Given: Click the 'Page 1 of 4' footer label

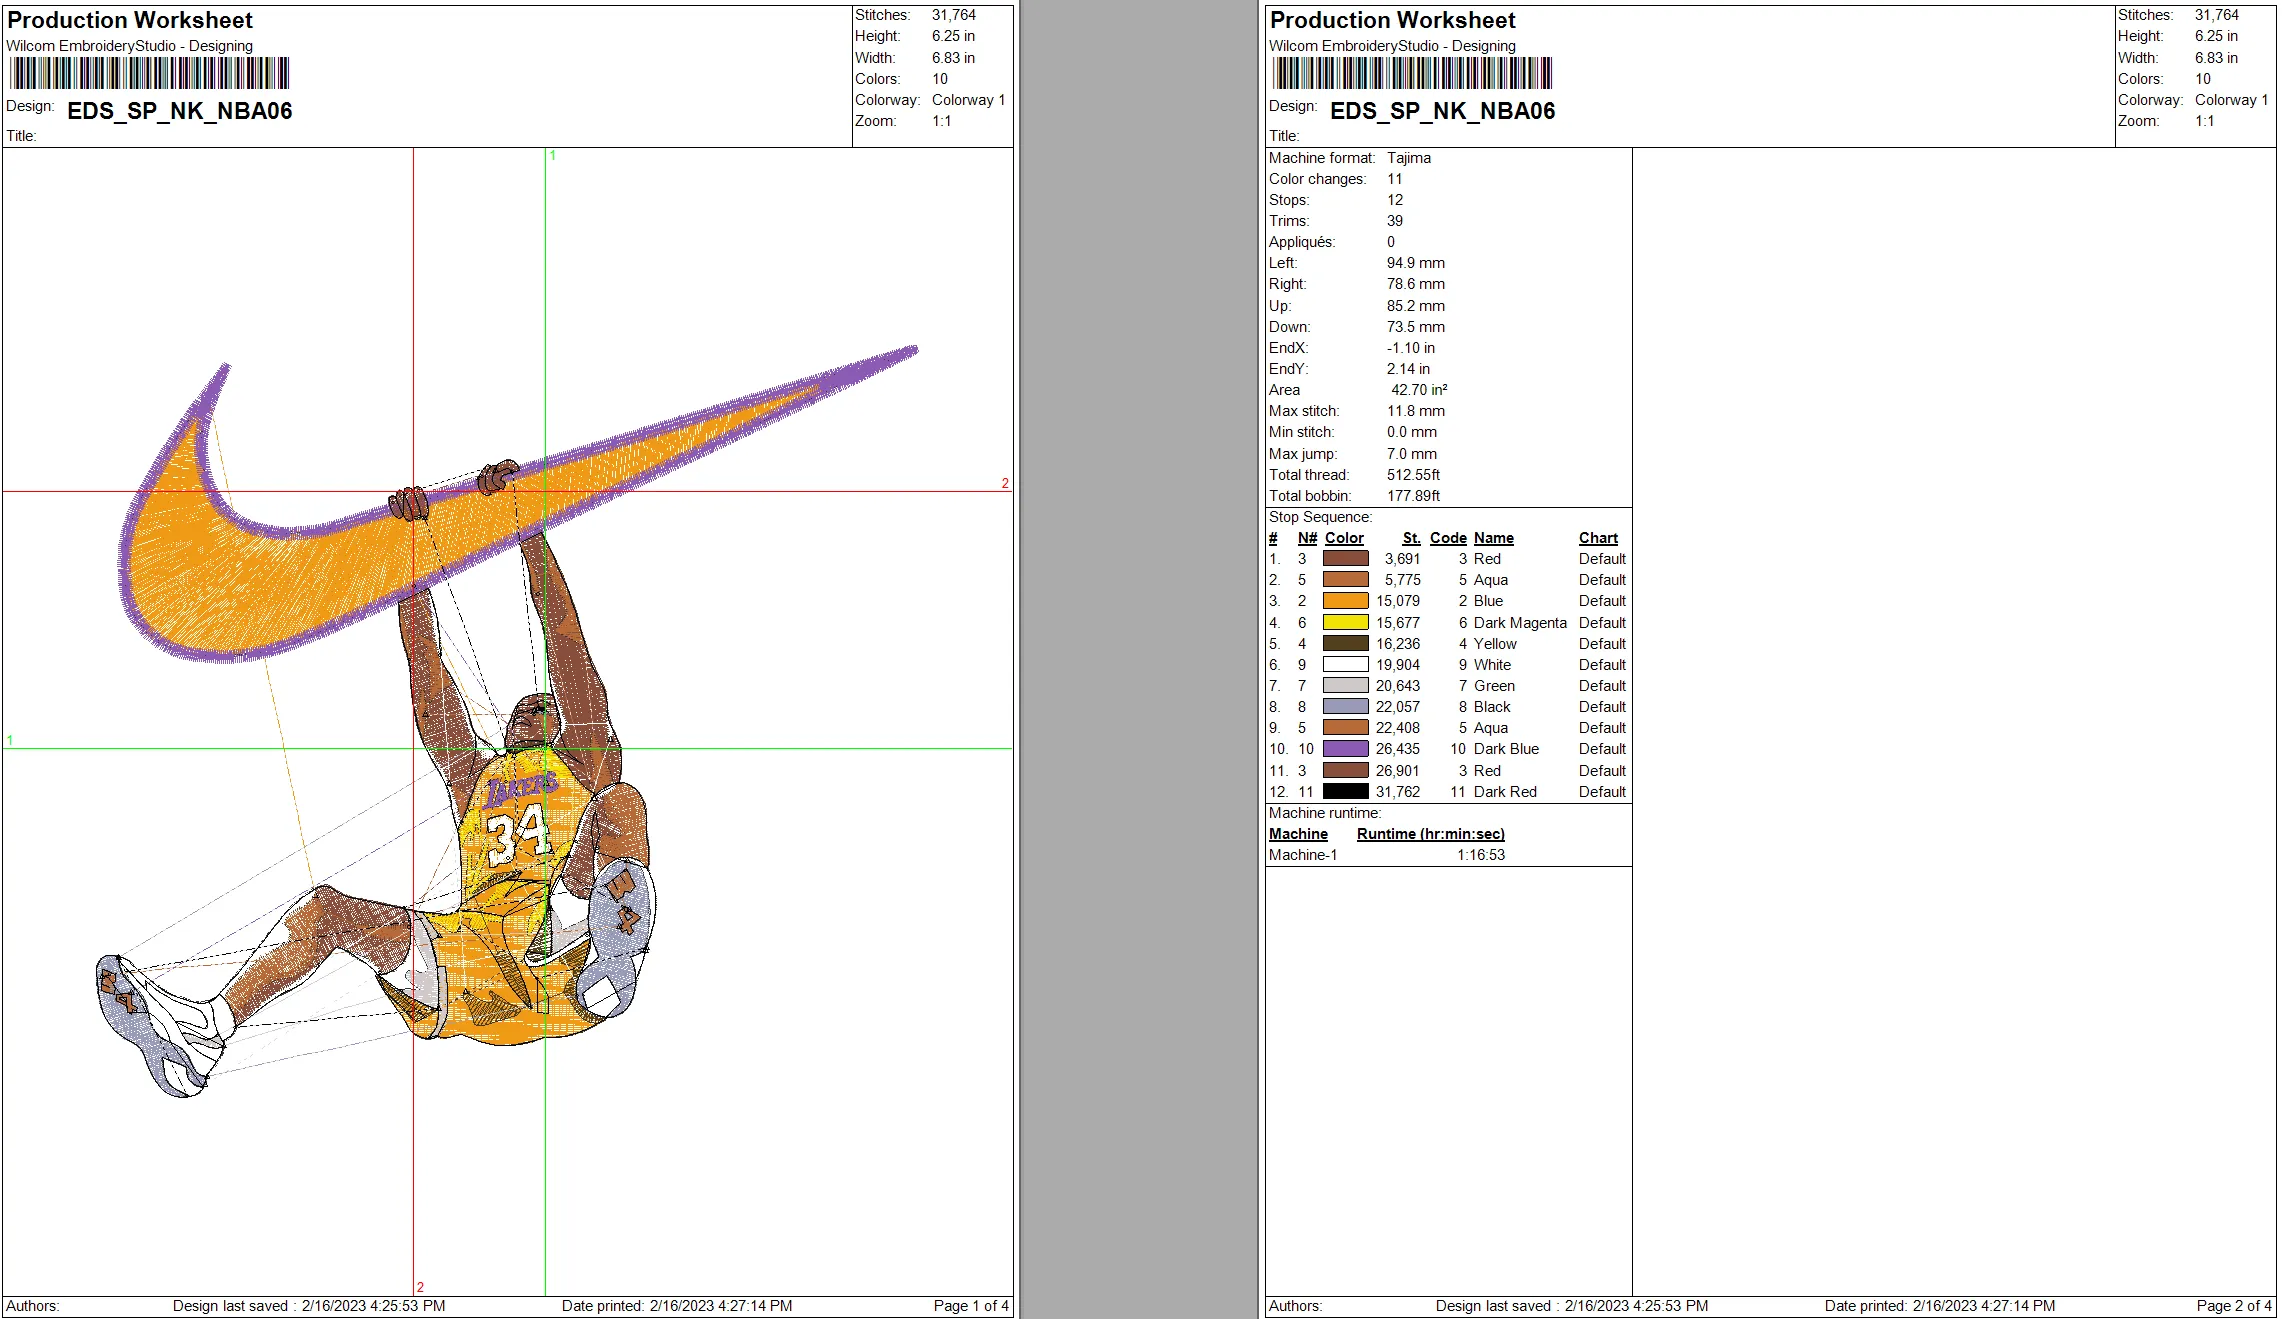Looking at the screenshot, I should tap(971, 1306).
